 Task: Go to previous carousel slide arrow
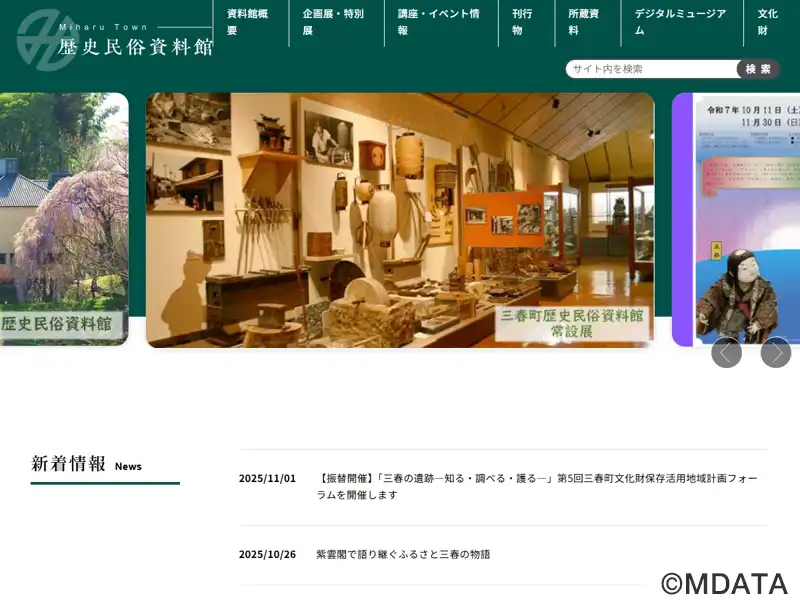click(x=726, y=352)
